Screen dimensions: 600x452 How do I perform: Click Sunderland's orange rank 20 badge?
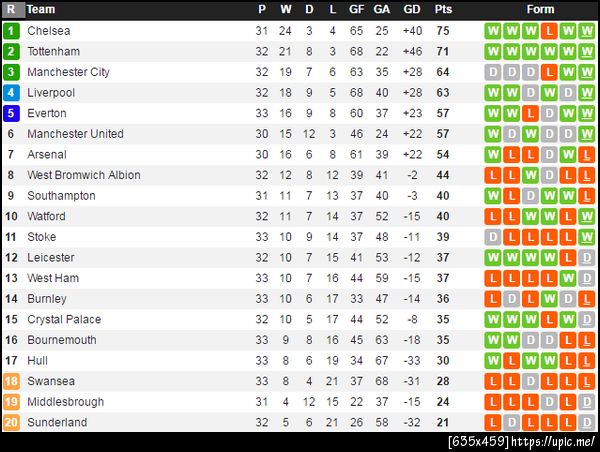click(x=11, y=422)
